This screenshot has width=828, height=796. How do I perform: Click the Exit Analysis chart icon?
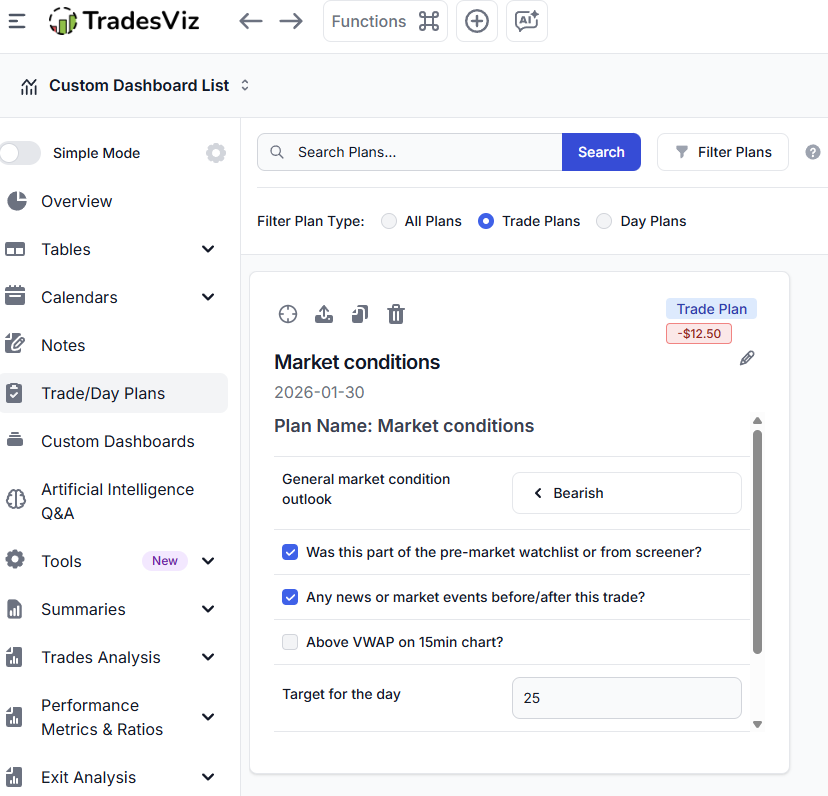pyautogui.click(x=14, y=777)
